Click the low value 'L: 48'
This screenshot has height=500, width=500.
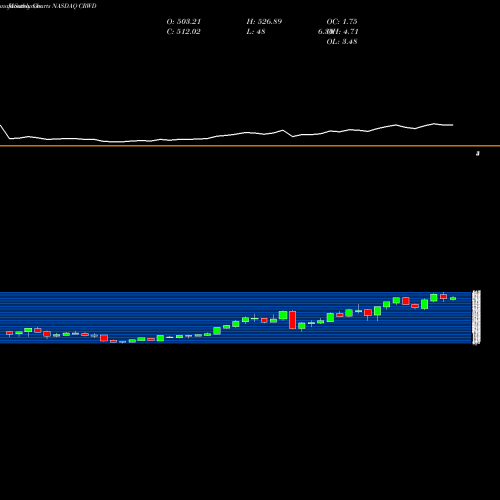click(256, 32)
